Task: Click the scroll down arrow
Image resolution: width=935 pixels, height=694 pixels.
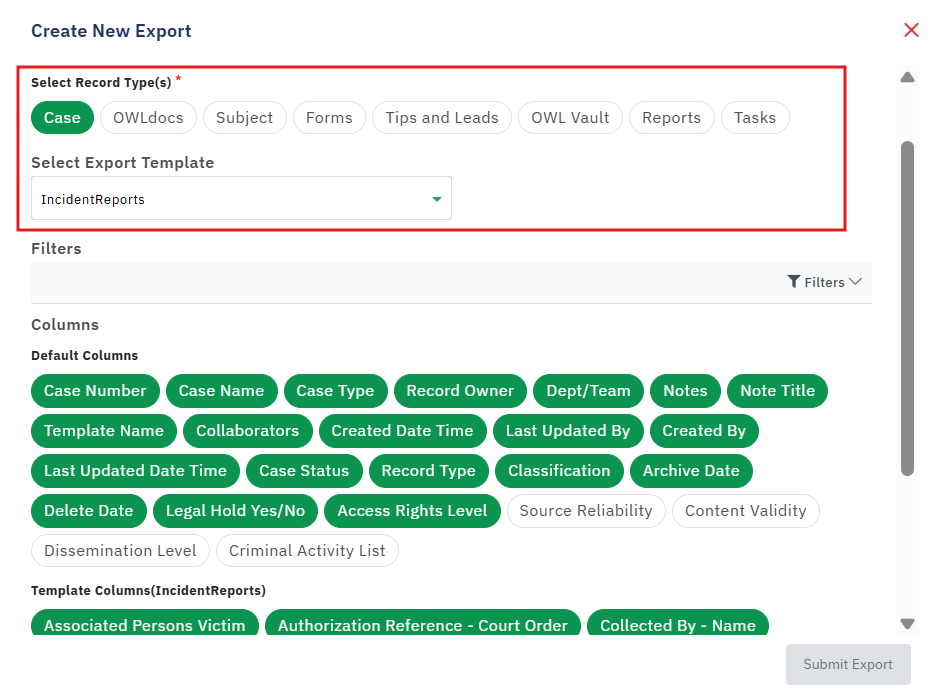Action: (x=907, y=624)
